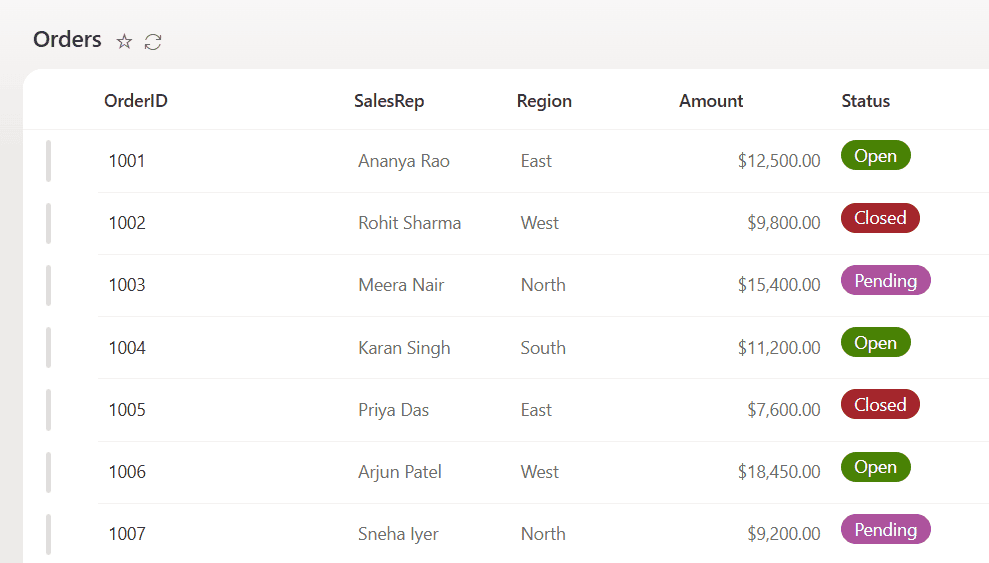This screenshot has height=563, width=989.
Task: Click West region in Arjun Patel row
Action: coord(539,472)
